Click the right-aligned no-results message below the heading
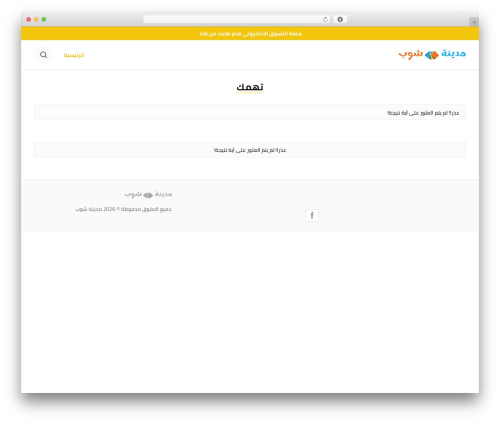Screen dimensions: 500x423 pyautogui.click(x=423, y=113)
